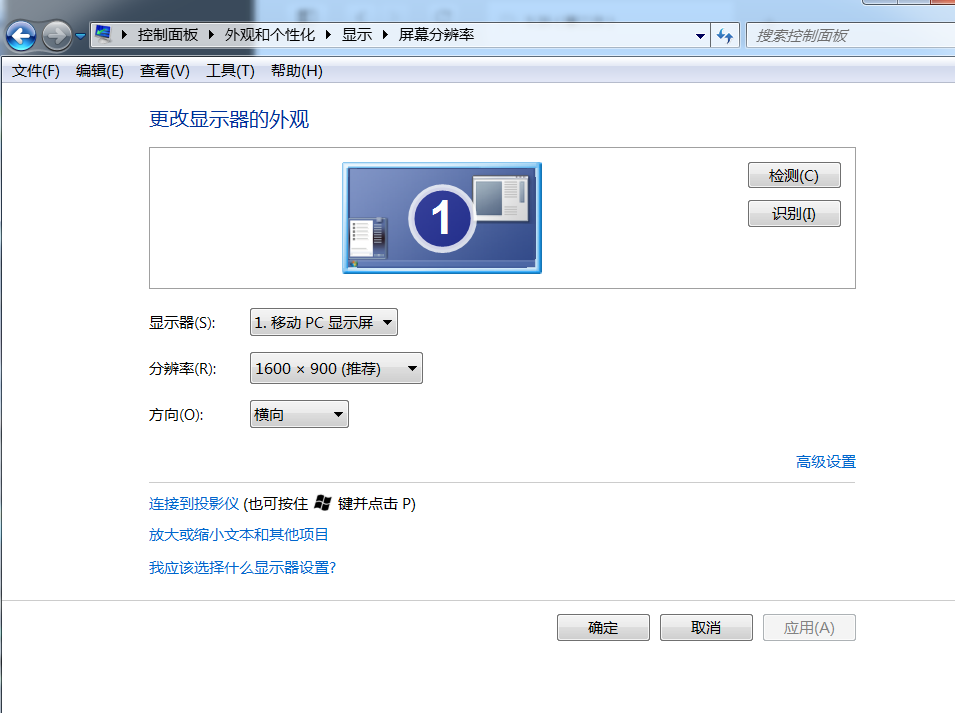The height and width of the screenshot is (713, 955).
Task: Click the Back navigation arrow
Action: 20,36
